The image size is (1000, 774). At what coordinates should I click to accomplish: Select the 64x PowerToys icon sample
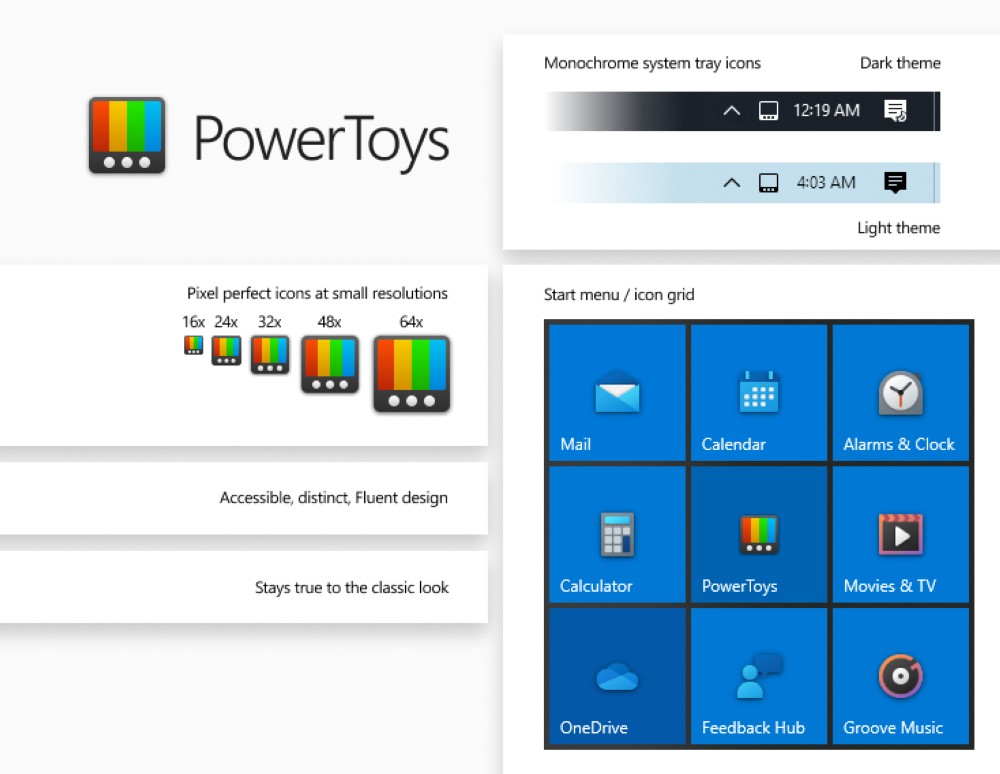412,374
